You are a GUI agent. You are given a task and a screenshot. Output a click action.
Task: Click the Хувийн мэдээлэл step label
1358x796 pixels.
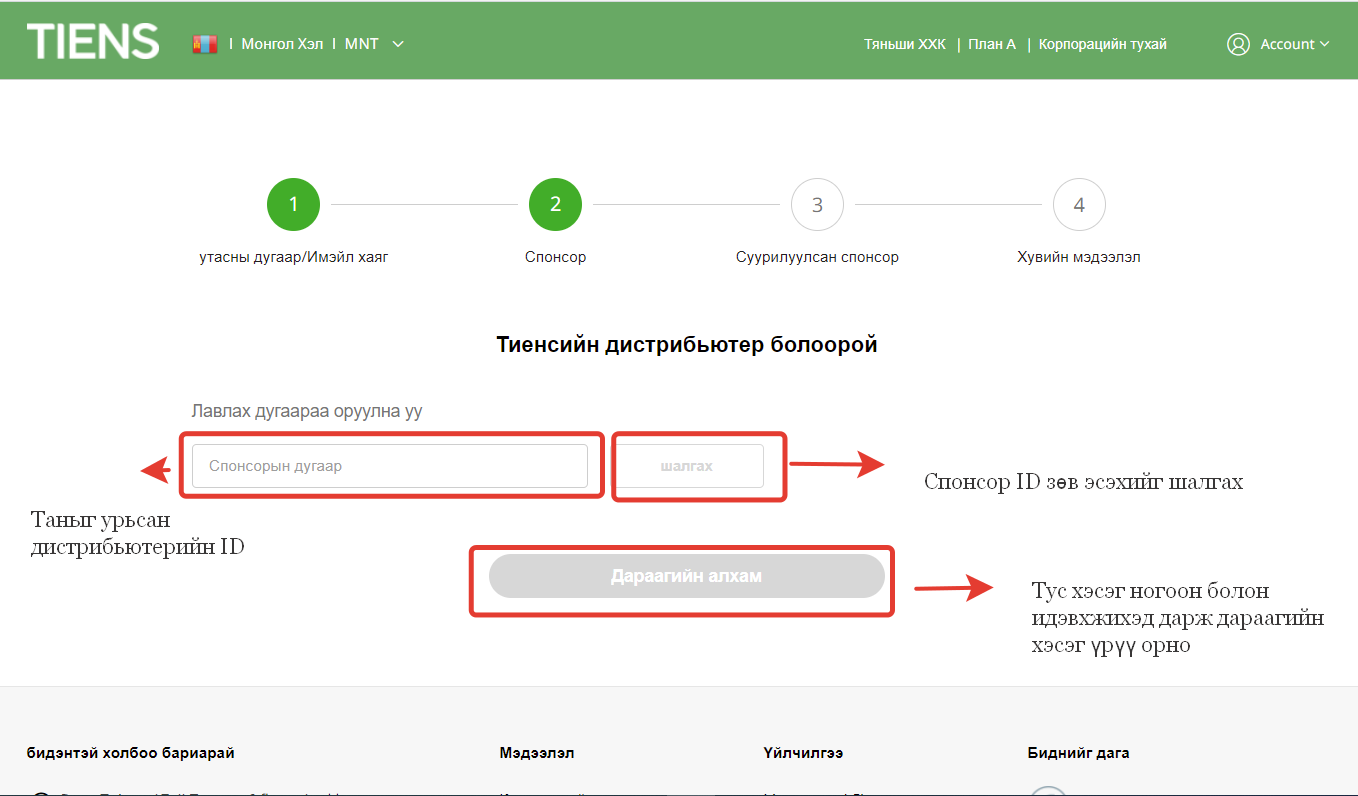coord(1079,257)
